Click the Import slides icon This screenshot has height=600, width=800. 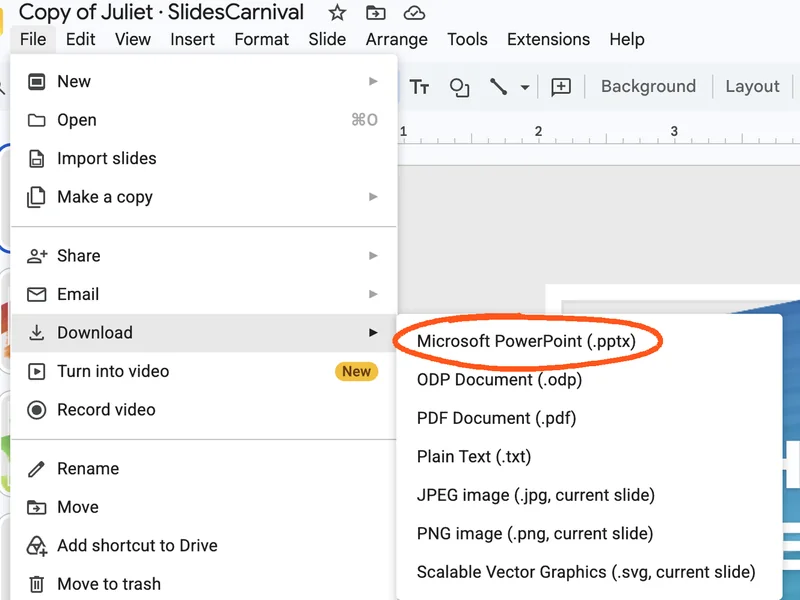point(36,159)
